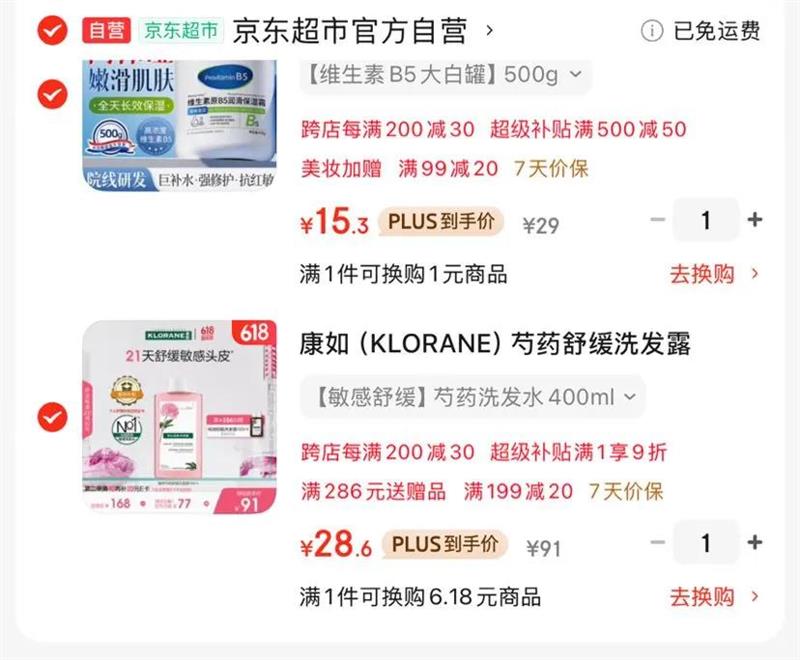Image resolution: width=800 pixels, height=660 pixels.
Task: Uncheck the KLORANE shampoo item checkbox
Action: coord(52,417)
